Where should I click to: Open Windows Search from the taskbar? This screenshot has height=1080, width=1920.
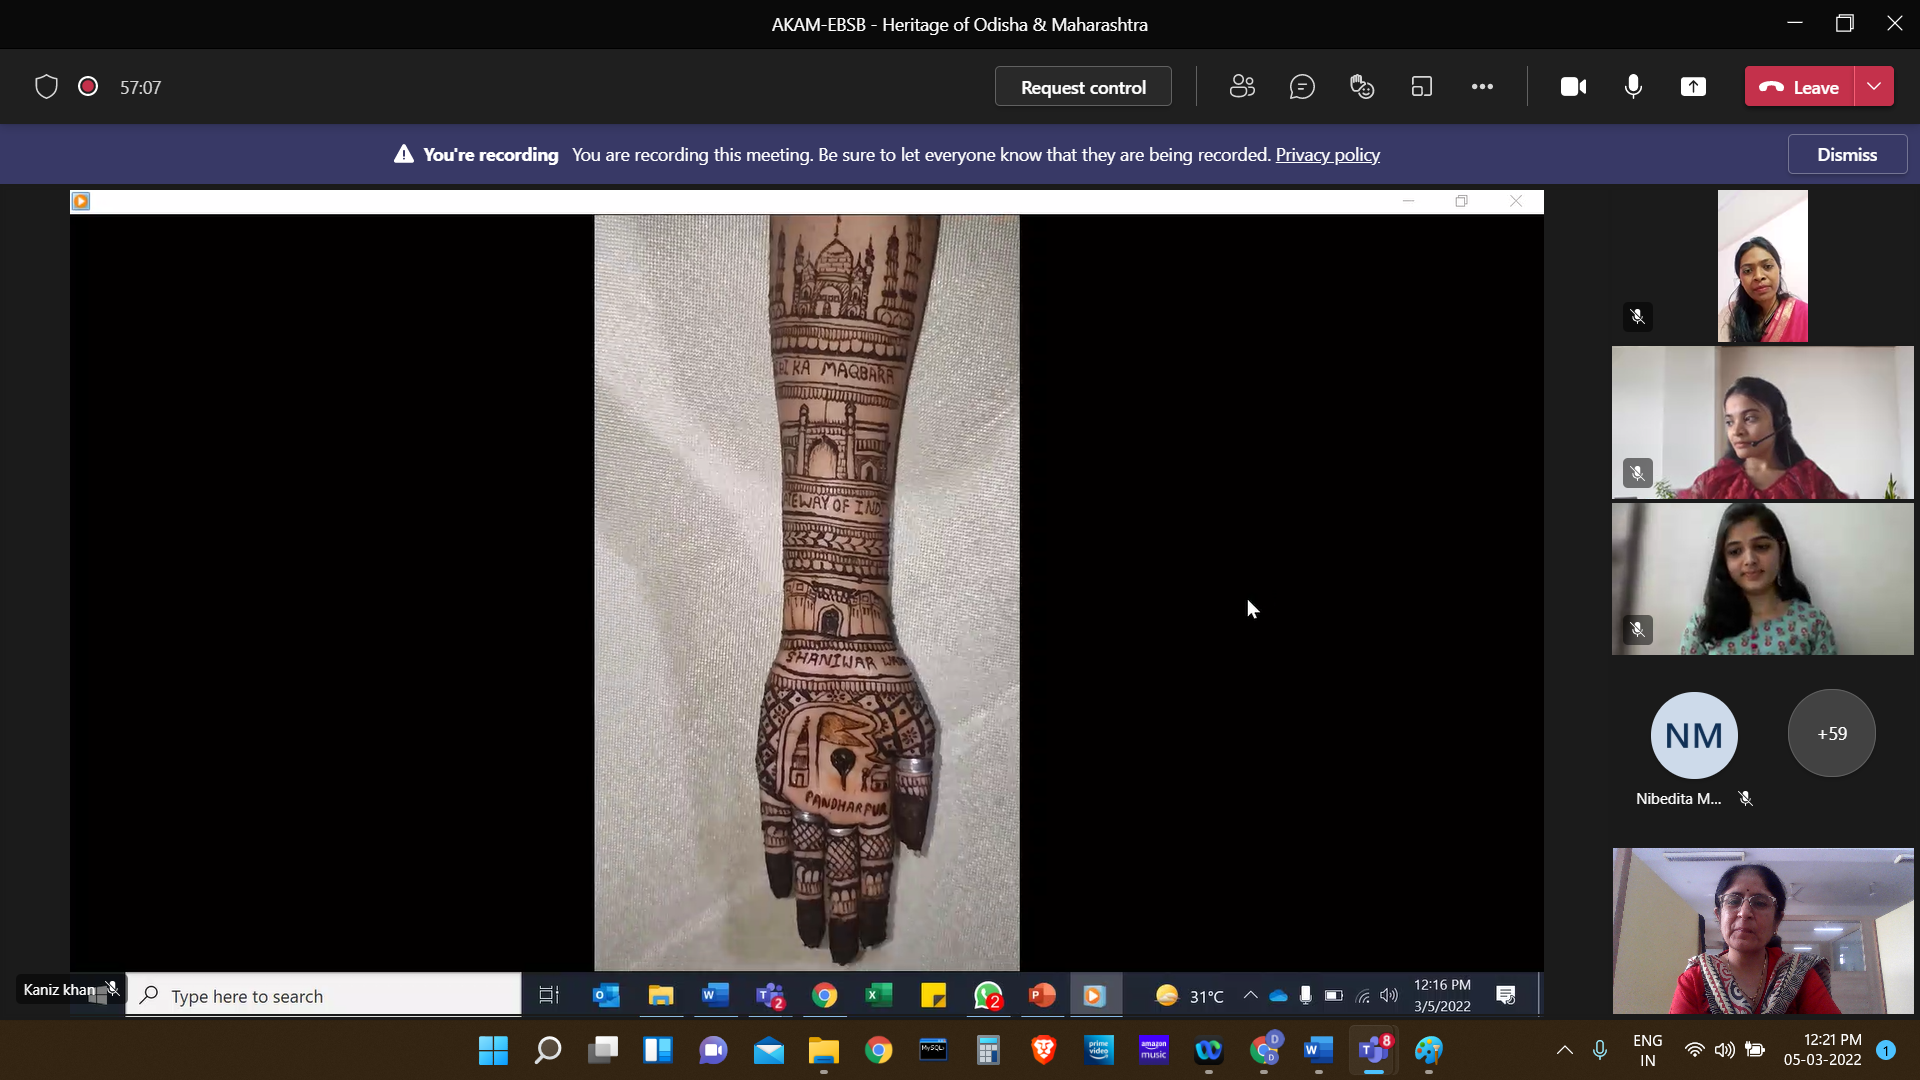548,1050
